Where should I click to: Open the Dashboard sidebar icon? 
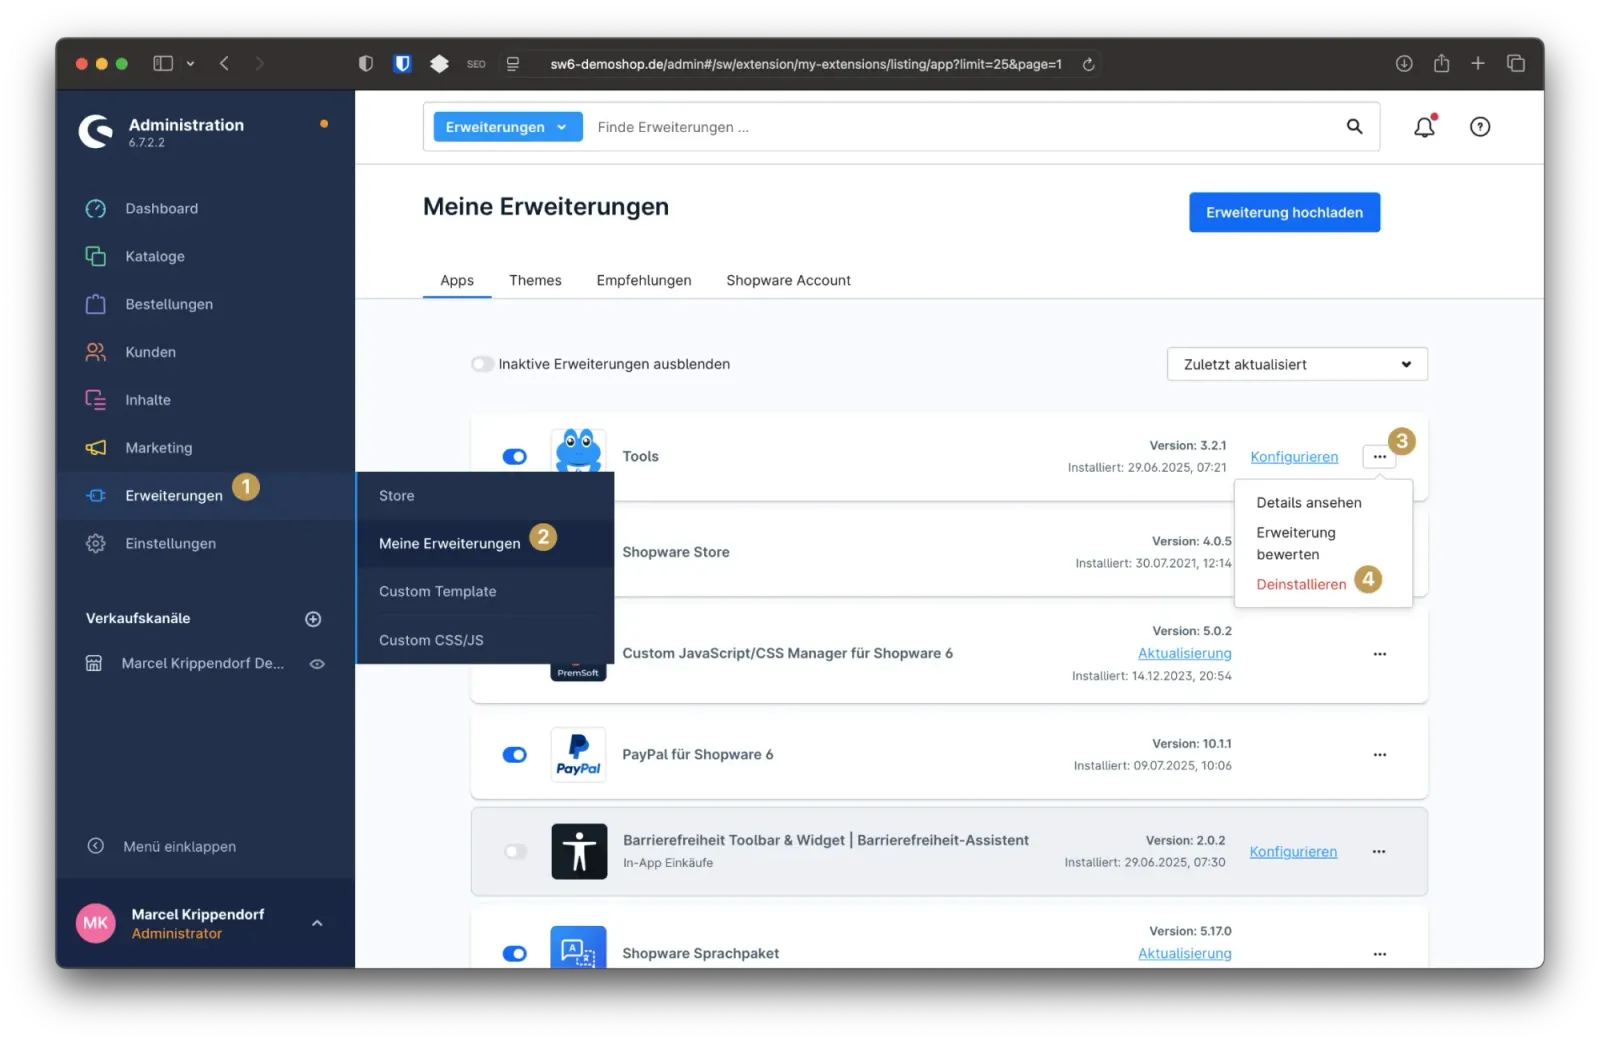(96, 209)
